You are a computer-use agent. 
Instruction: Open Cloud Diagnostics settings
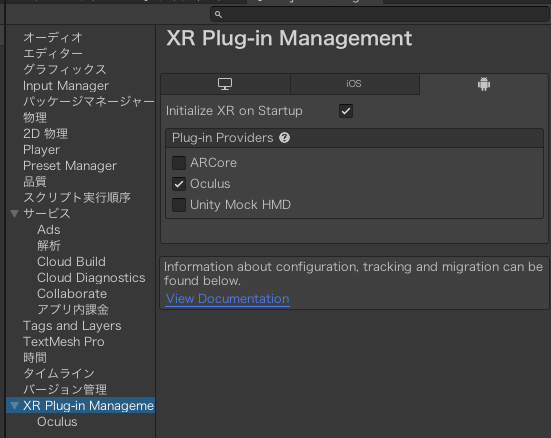[x=91, y=278]
